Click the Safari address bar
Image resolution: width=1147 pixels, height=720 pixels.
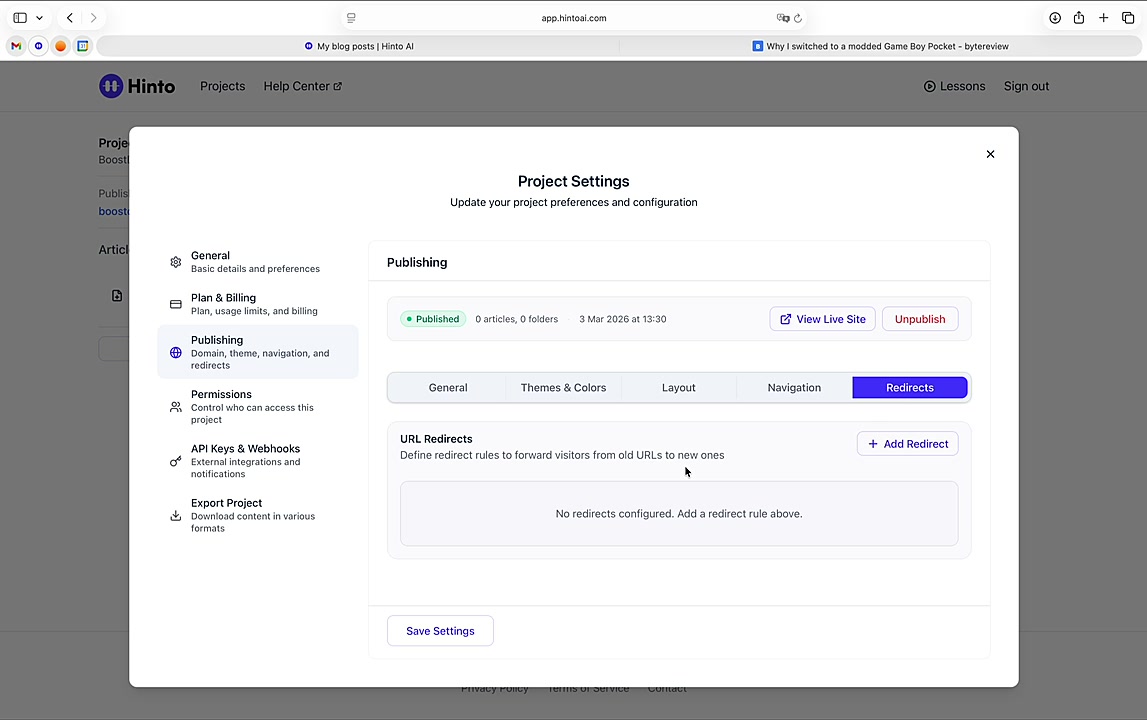pos(574,18)
